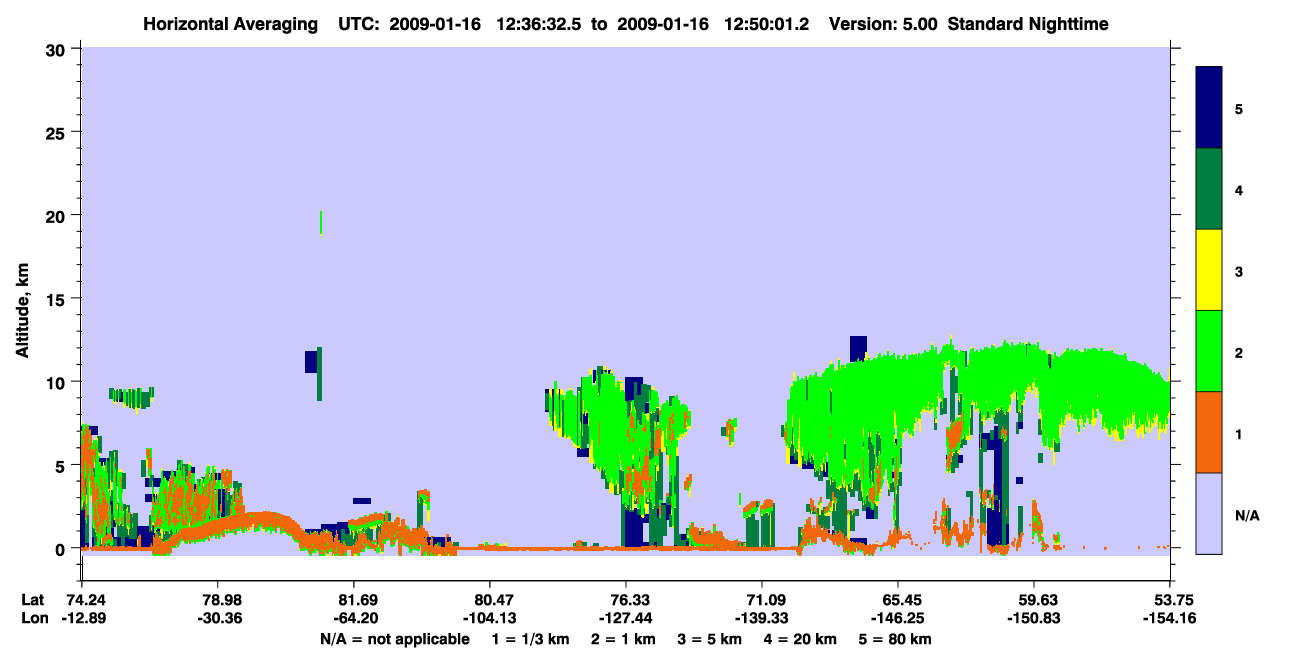This screenshot has height=667, width=1300.
Task: Click the colorbar label 1
Action: (1239, 432)
